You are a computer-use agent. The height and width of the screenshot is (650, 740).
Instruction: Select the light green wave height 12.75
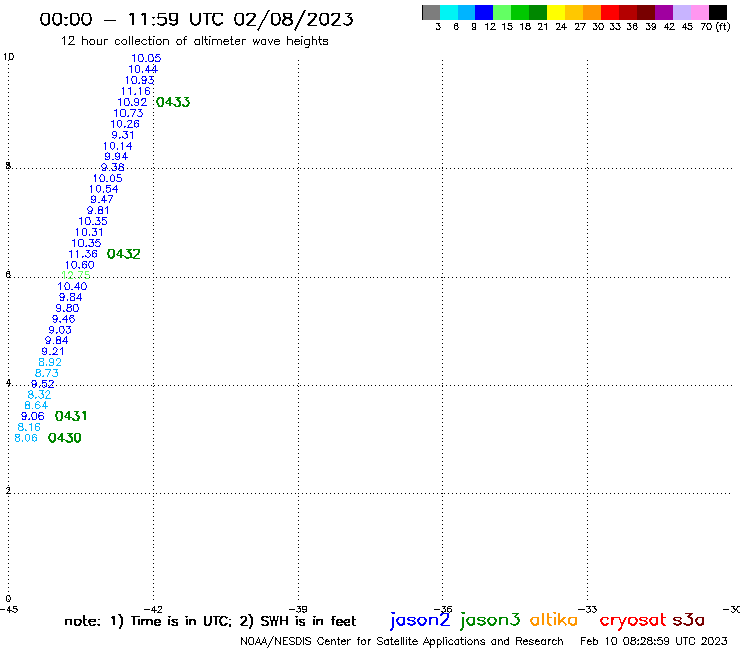point(76,275)
